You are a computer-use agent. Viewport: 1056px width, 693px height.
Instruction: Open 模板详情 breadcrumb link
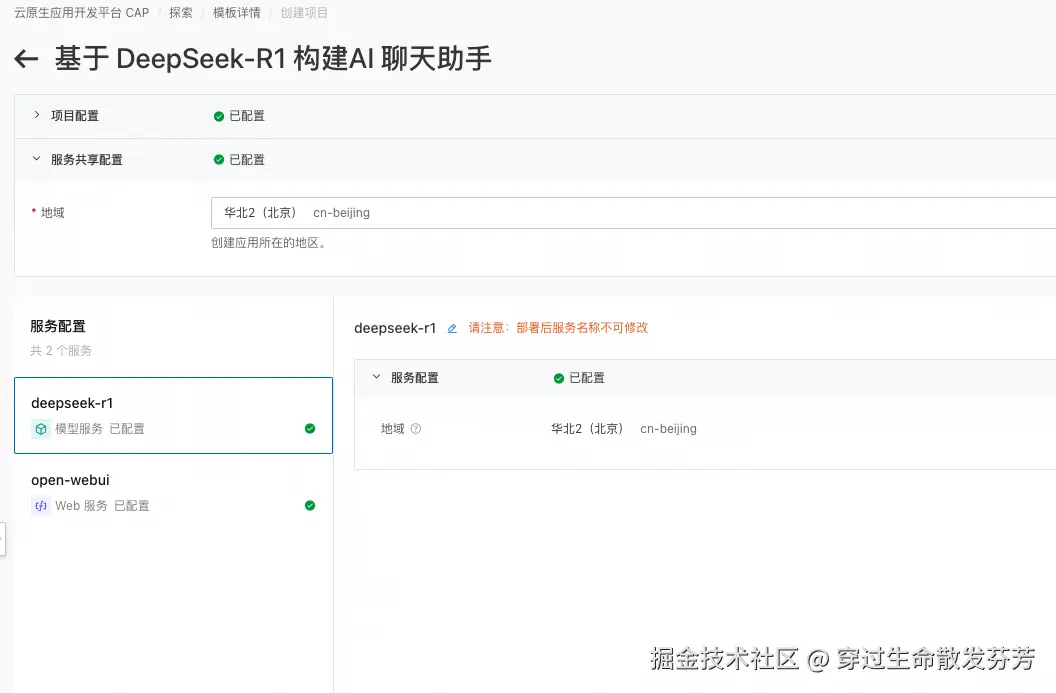pyautogui.click(x=237, y=13)
